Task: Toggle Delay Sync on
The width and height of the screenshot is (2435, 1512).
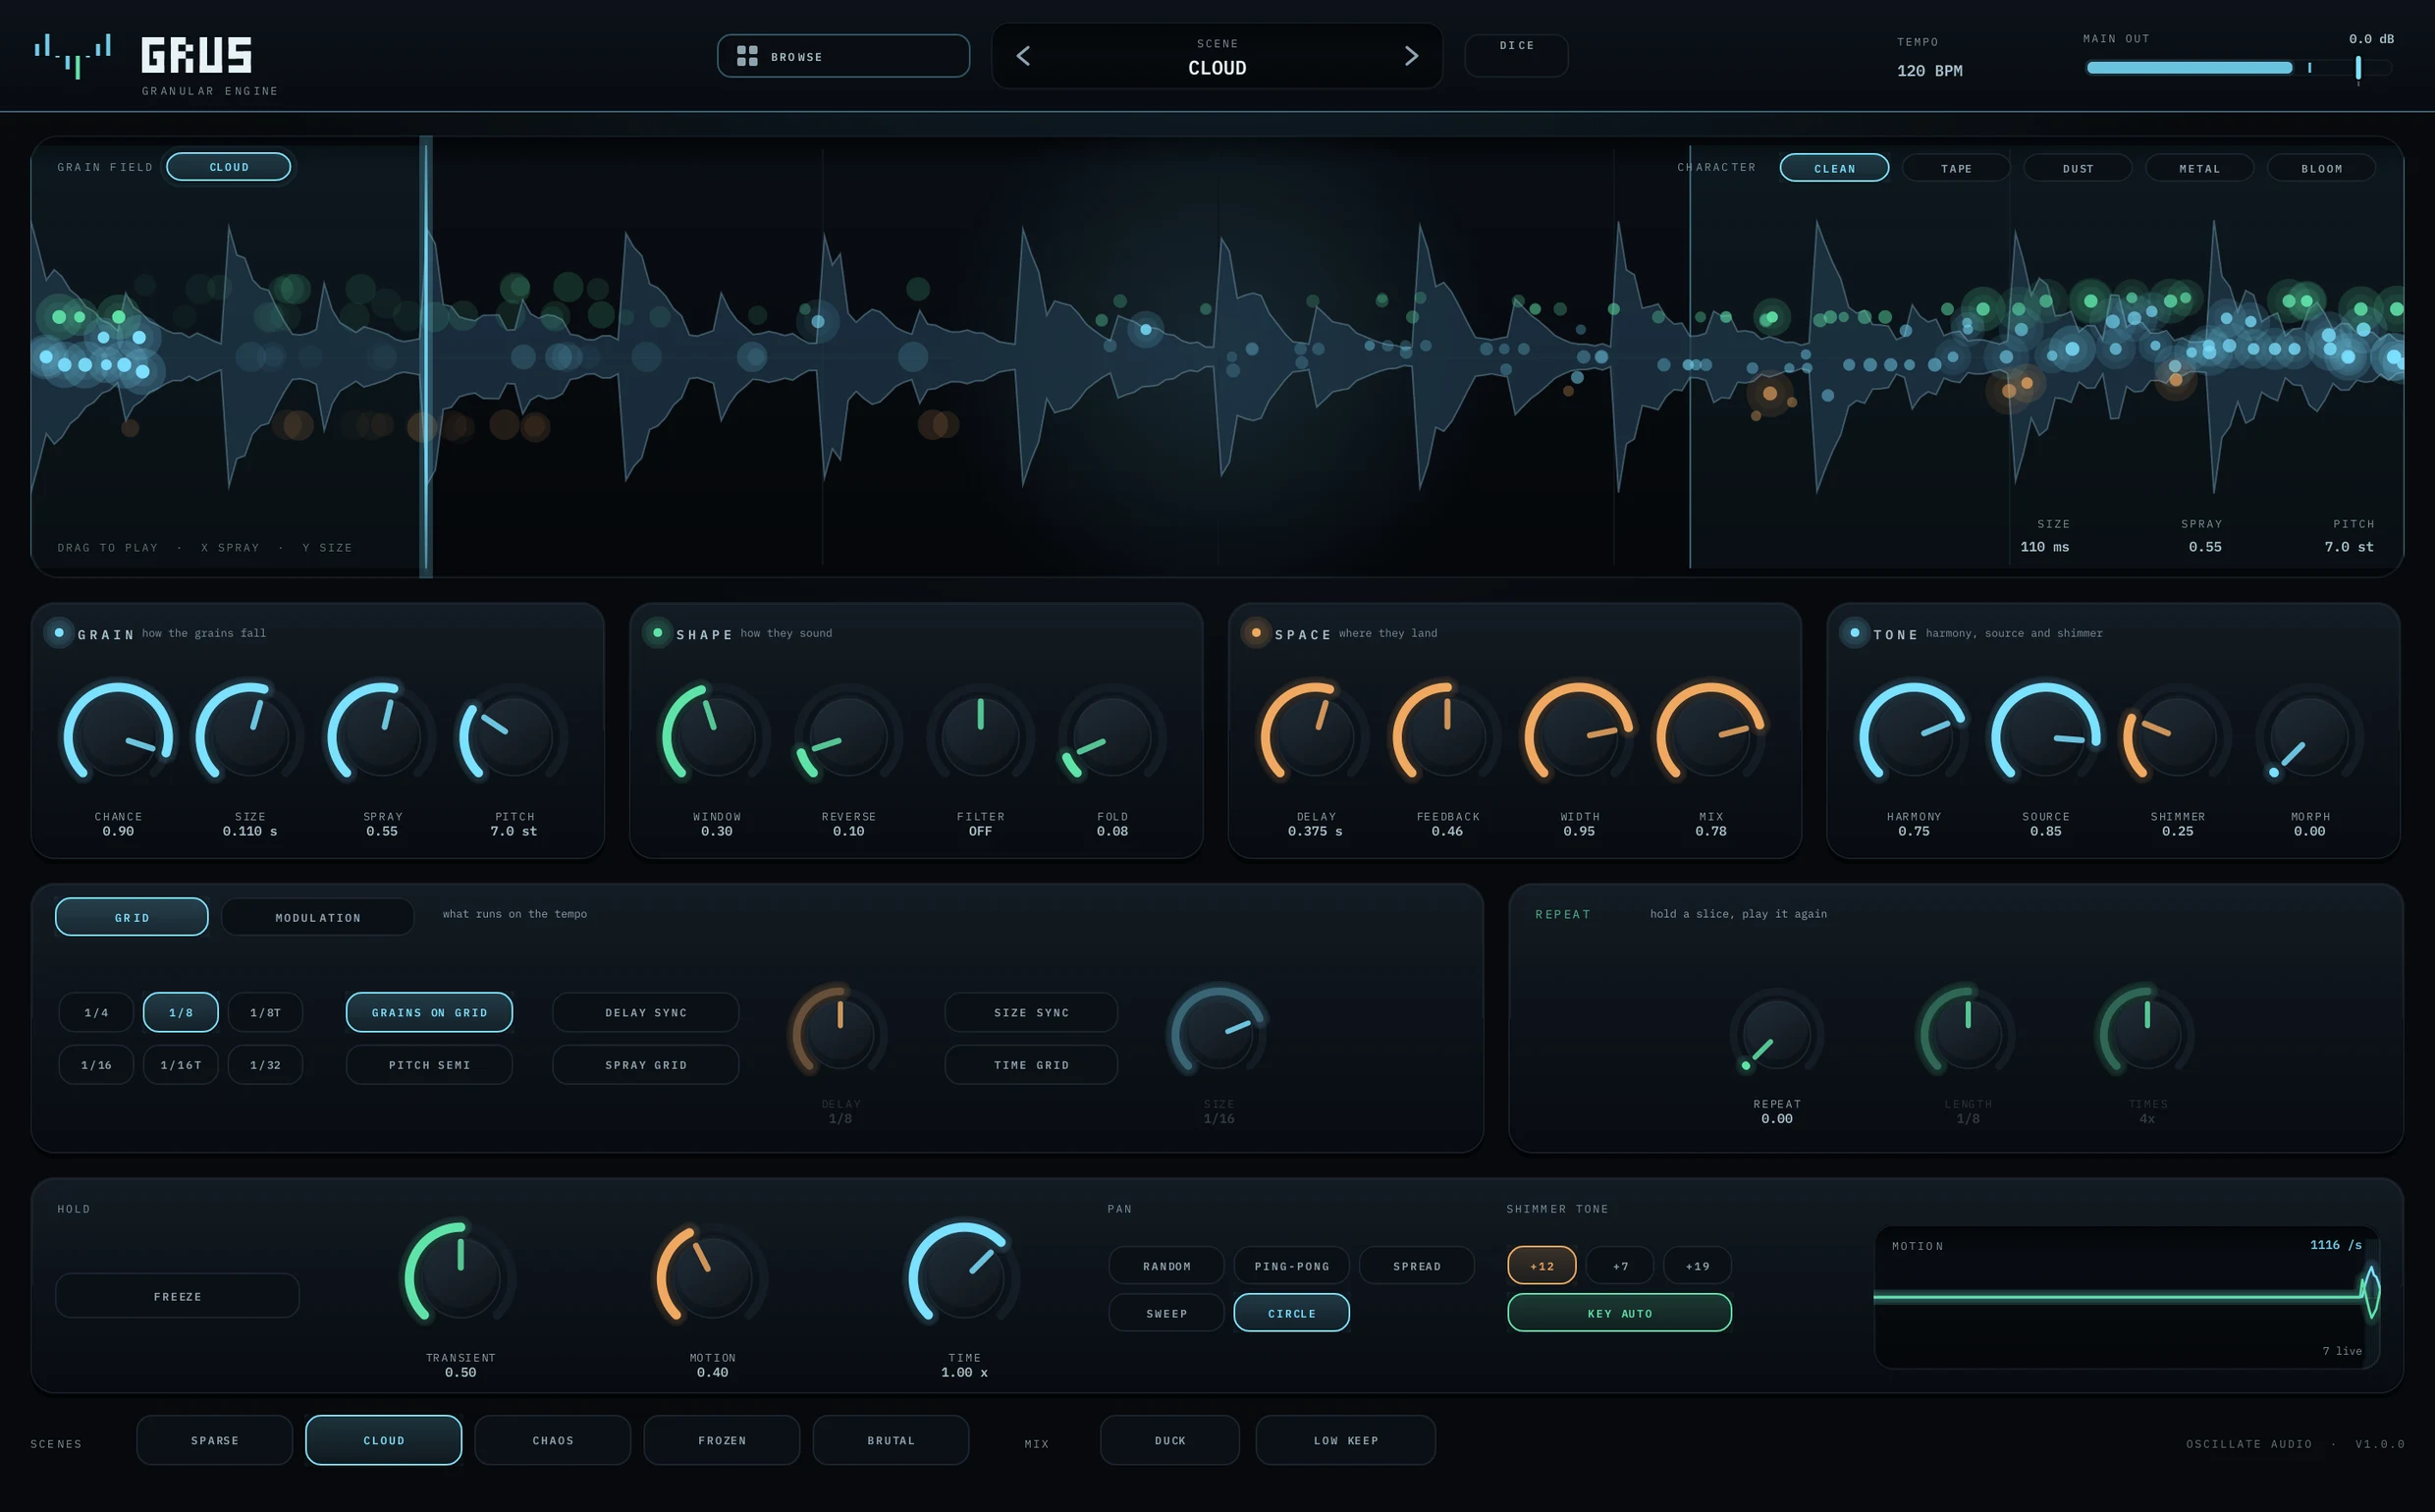Action: tap(646, 1012)
